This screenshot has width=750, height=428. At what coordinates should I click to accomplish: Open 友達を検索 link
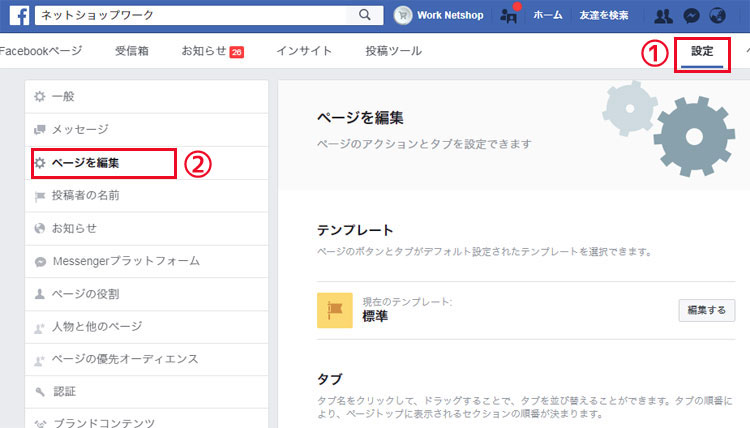click(x=604, y=15)
